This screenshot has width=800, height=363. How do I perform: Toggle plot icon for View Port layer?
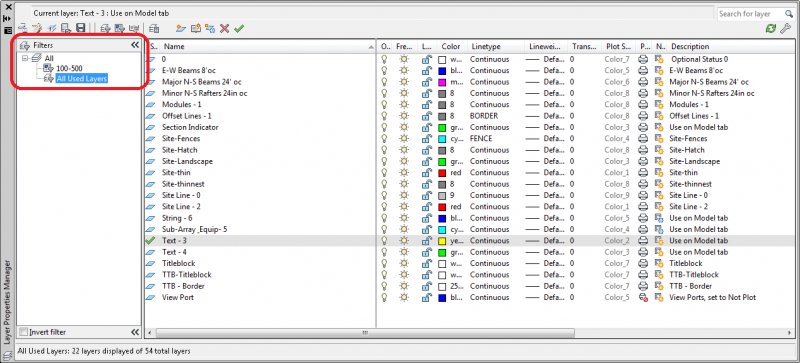[x=643, y=297]
